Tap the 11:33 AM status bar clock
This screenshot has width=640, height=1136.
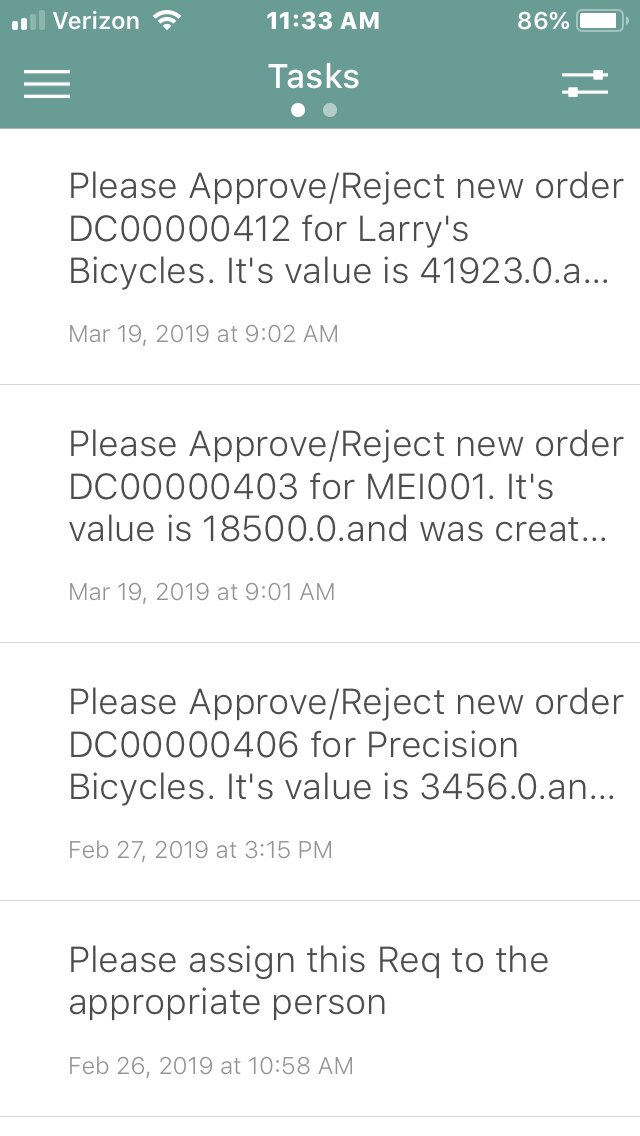point(323,21)
